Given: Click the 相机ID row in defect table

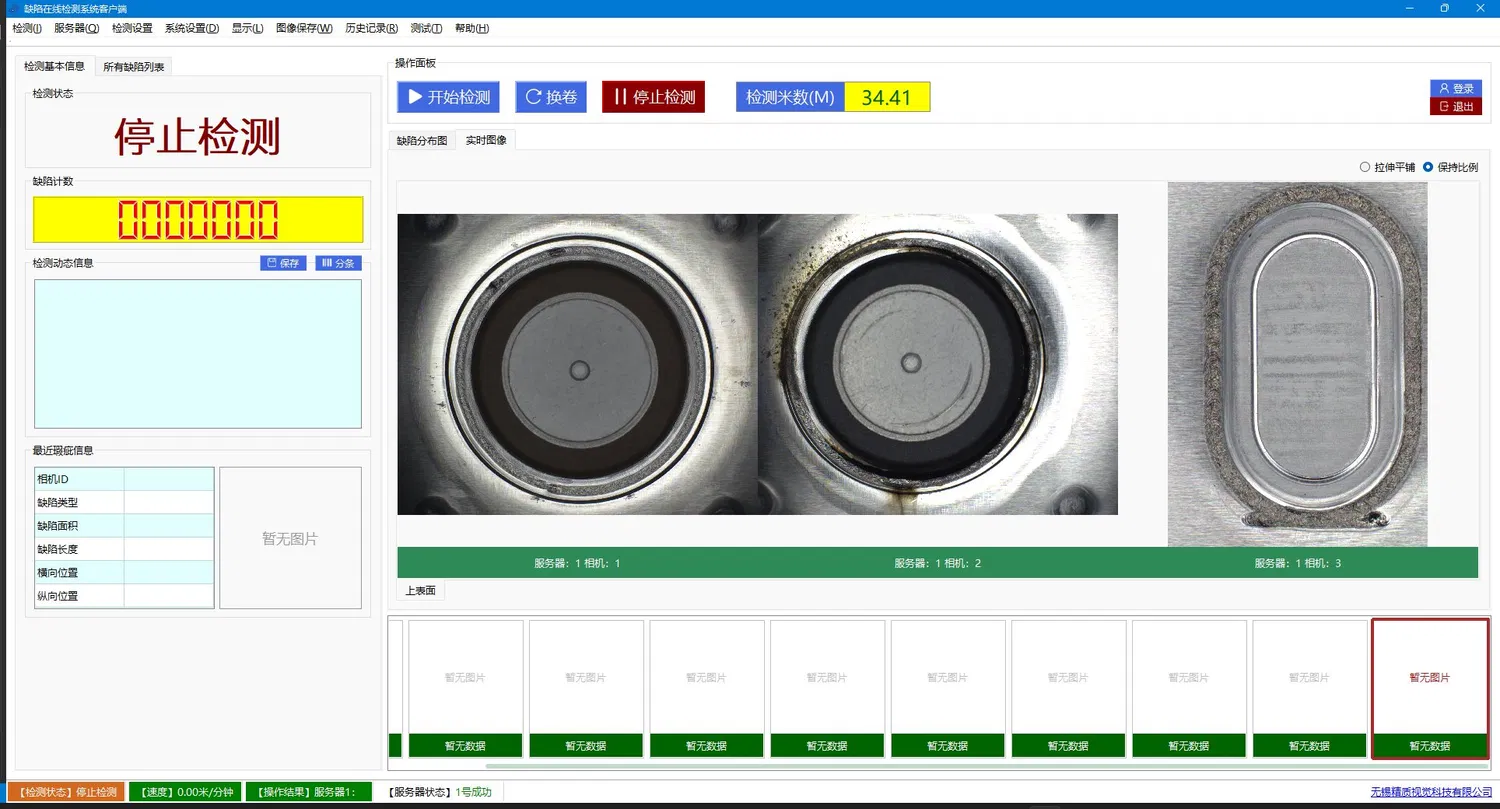Looking at the screenshot, I should (124, 479).
